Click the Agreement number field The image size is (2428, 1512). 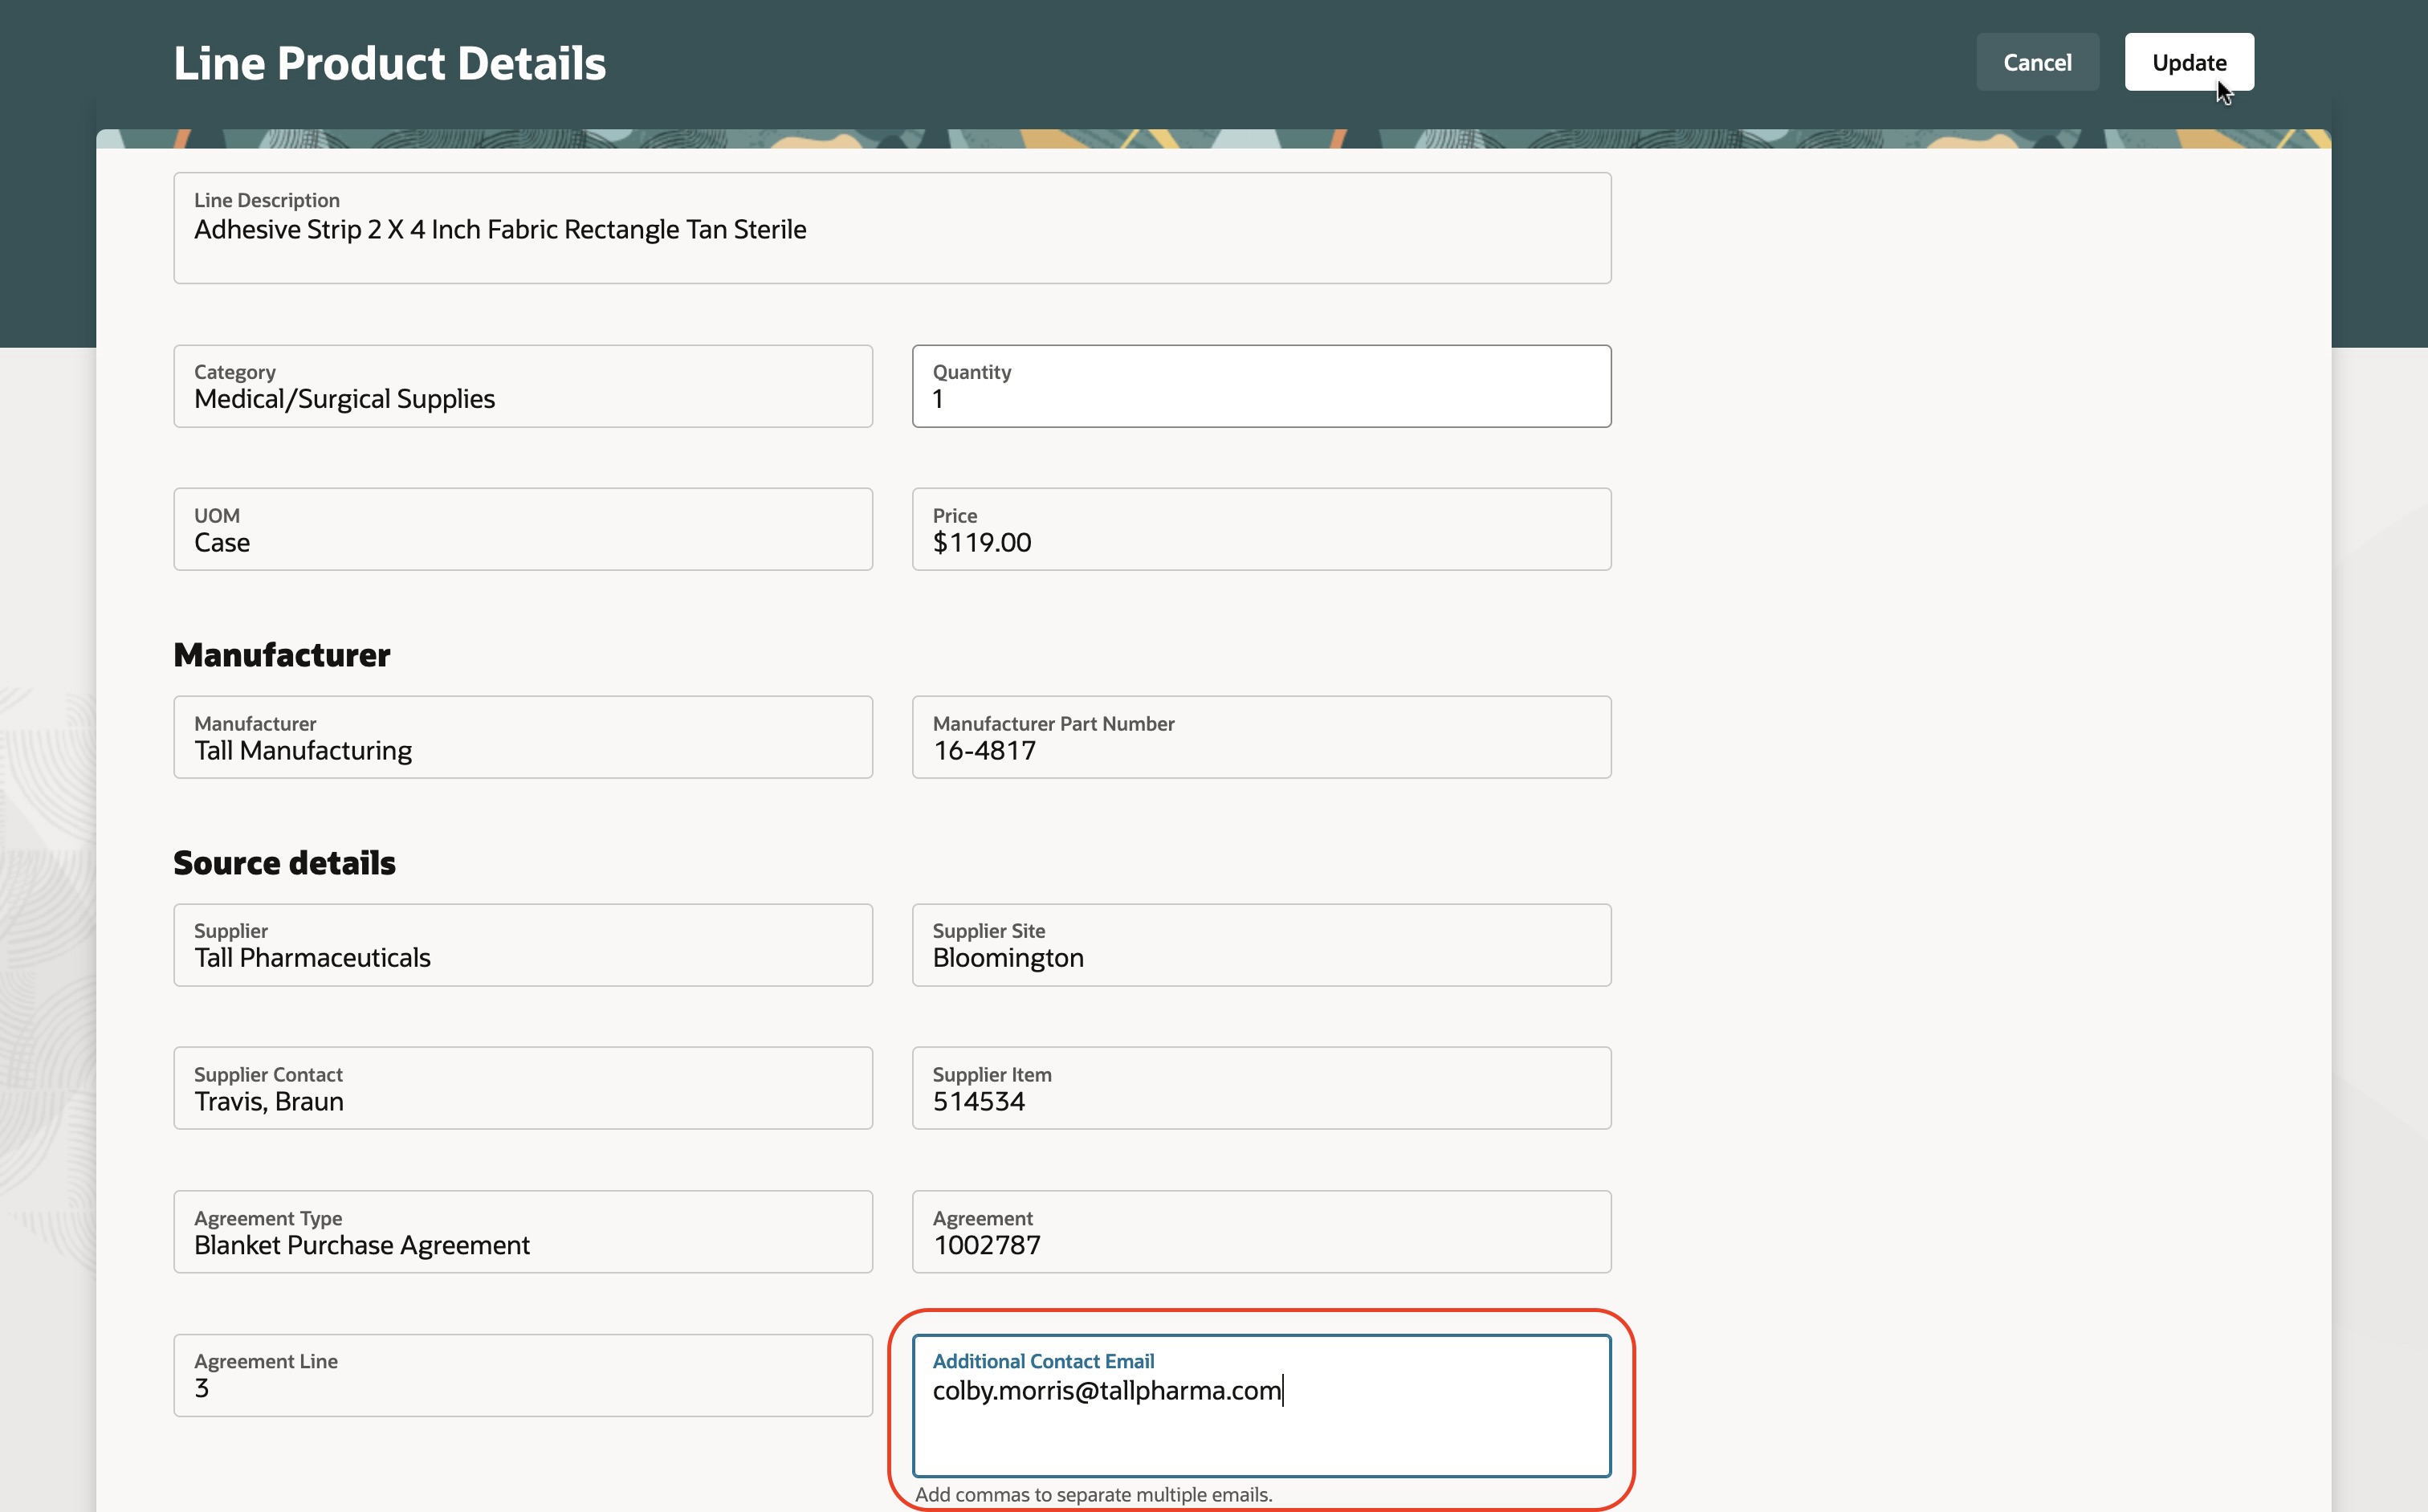coord(1260,1232)
